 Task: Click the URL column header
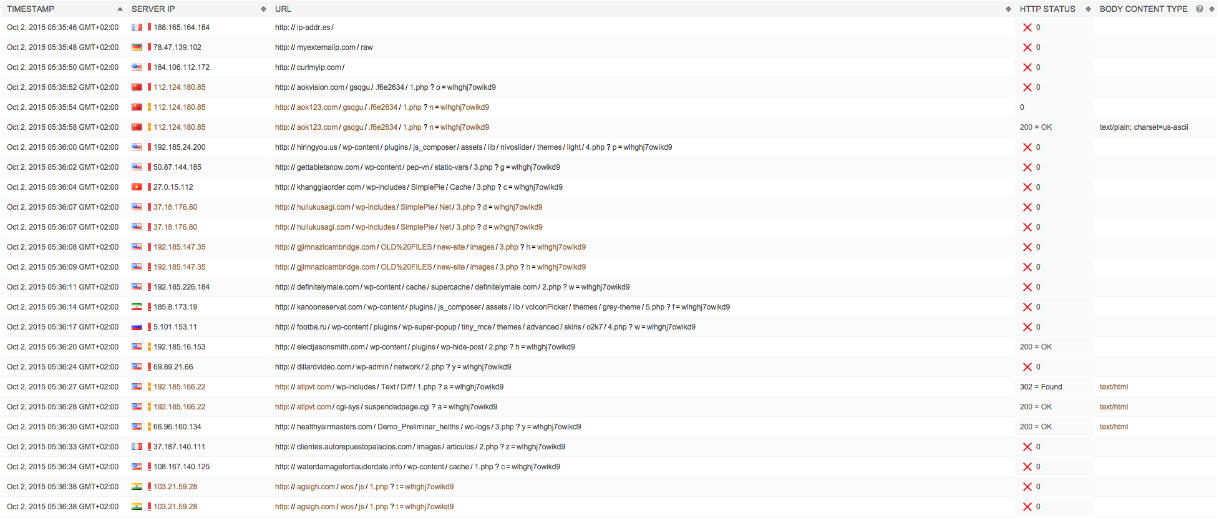tap(284, 9)
